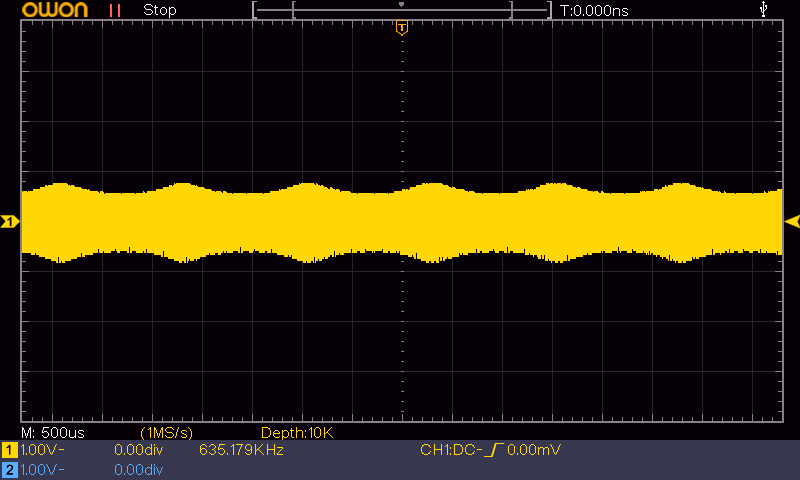Click the 635.179KHz frequency counter readout
Viewport: 800px width, 480px height.
click(243, 451)
